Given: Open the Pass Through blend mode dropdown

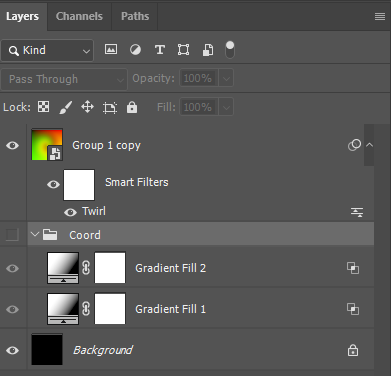Looking at the screenshot, I should [64, 79].
